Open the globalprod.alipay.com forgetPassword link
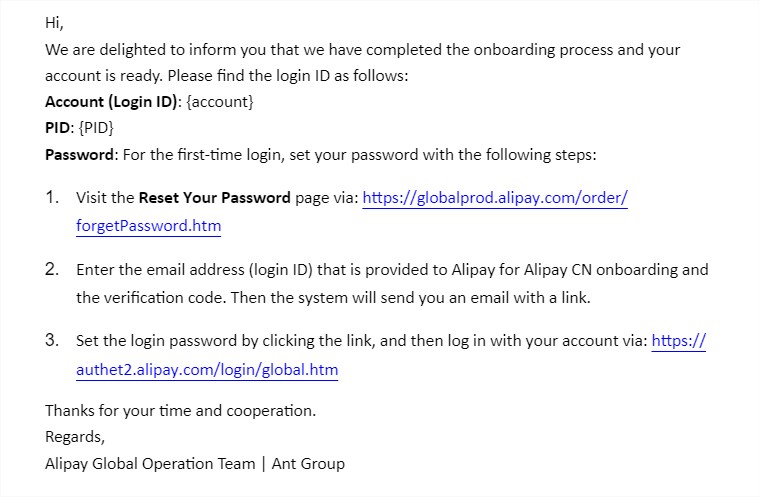 point(494,198)
